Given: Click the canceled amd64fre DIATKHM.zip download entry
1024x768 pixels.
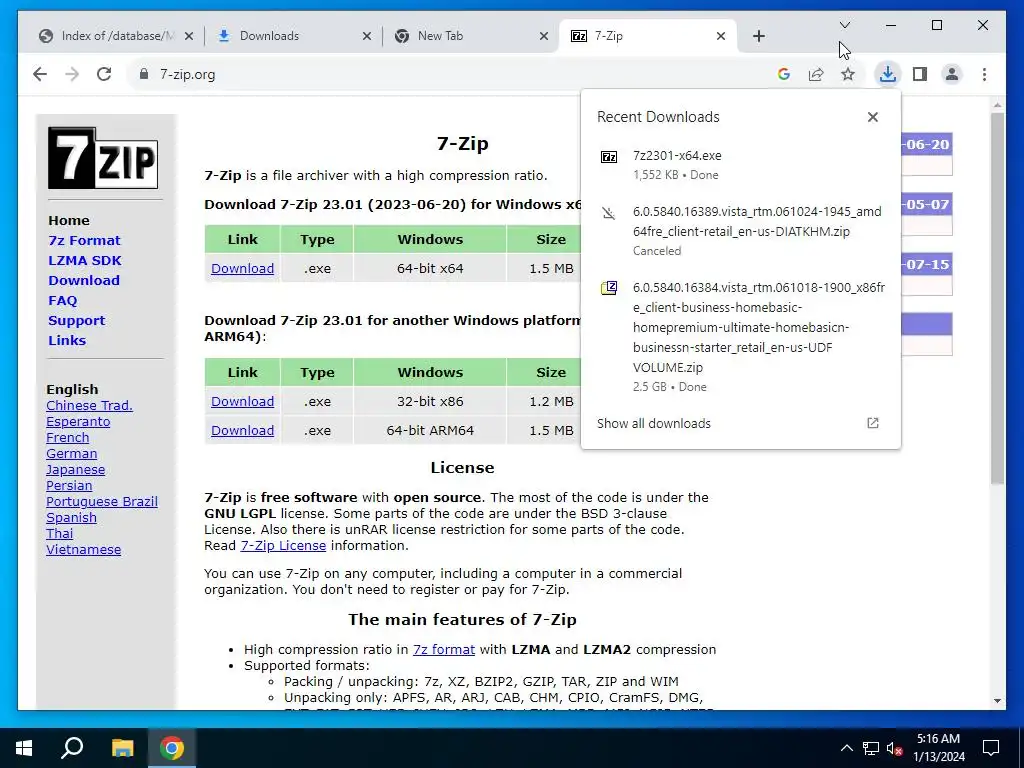Looking at the screenshot, I should (x=741, y=231).
